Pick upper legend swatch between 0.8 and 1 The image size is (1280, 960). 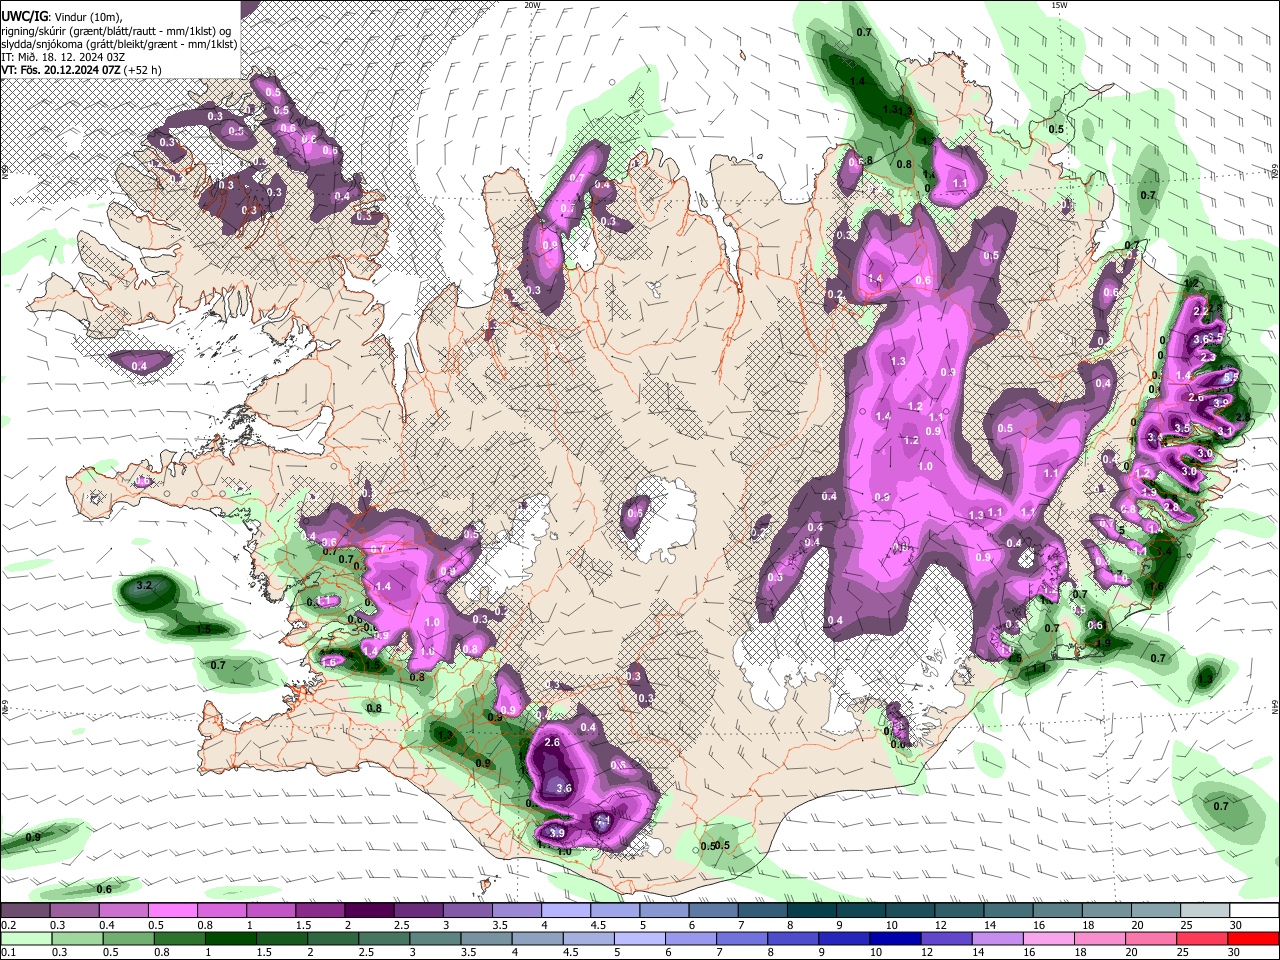(x=221, y=911)
